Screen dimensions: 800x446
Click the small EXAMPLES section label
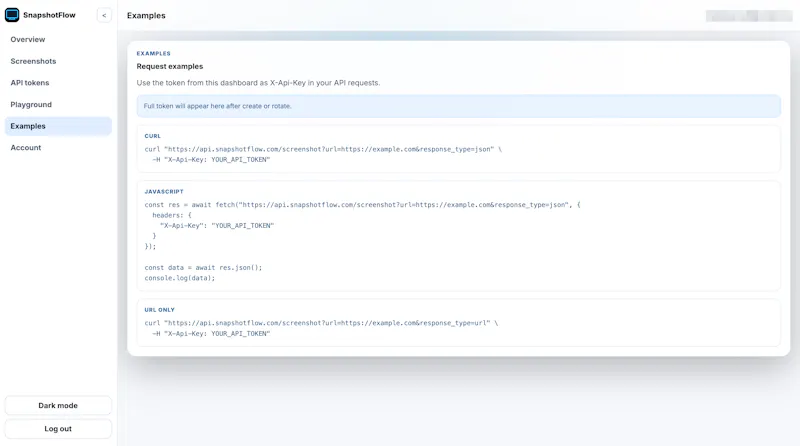[x=154, y=54]
